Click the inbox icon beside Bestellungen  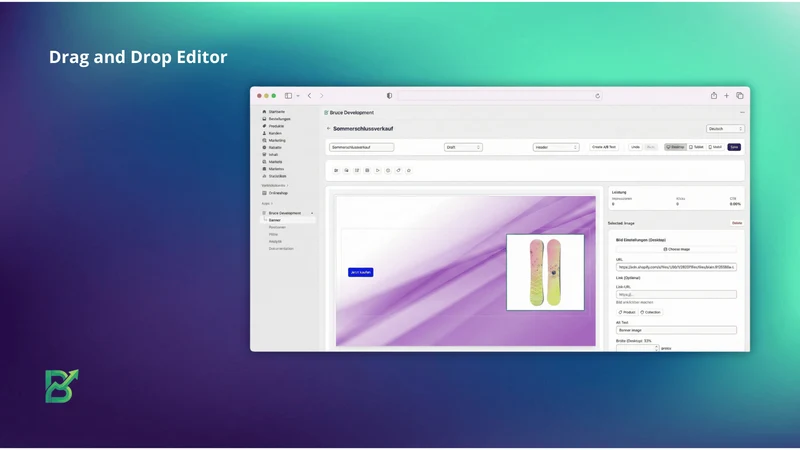pos(264,119)
